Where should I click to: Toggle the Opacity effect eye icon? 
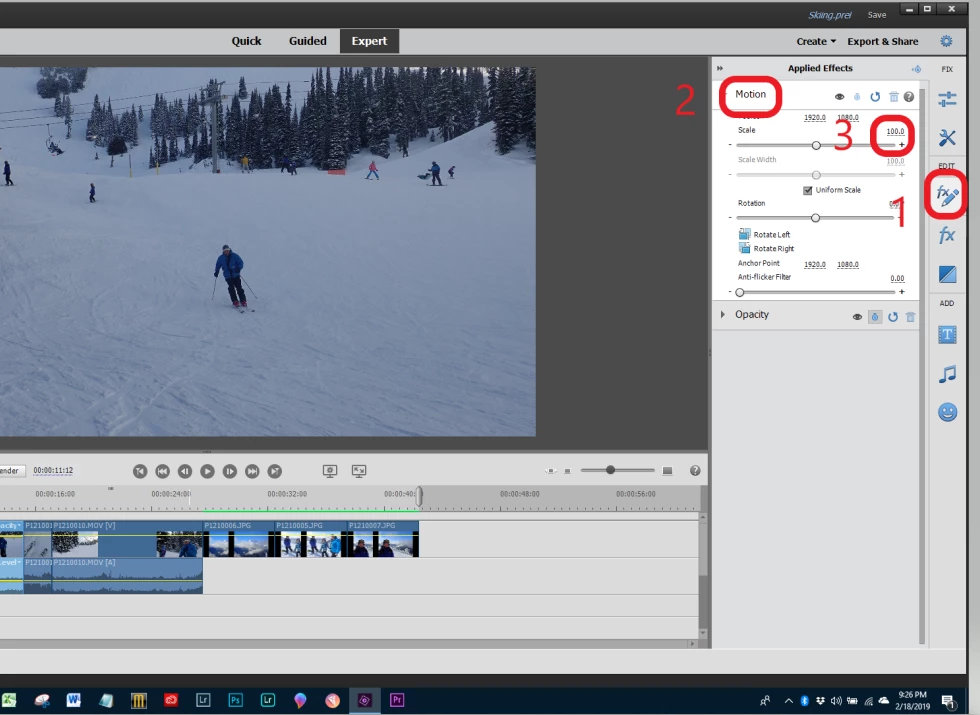[x=857, y=317]
